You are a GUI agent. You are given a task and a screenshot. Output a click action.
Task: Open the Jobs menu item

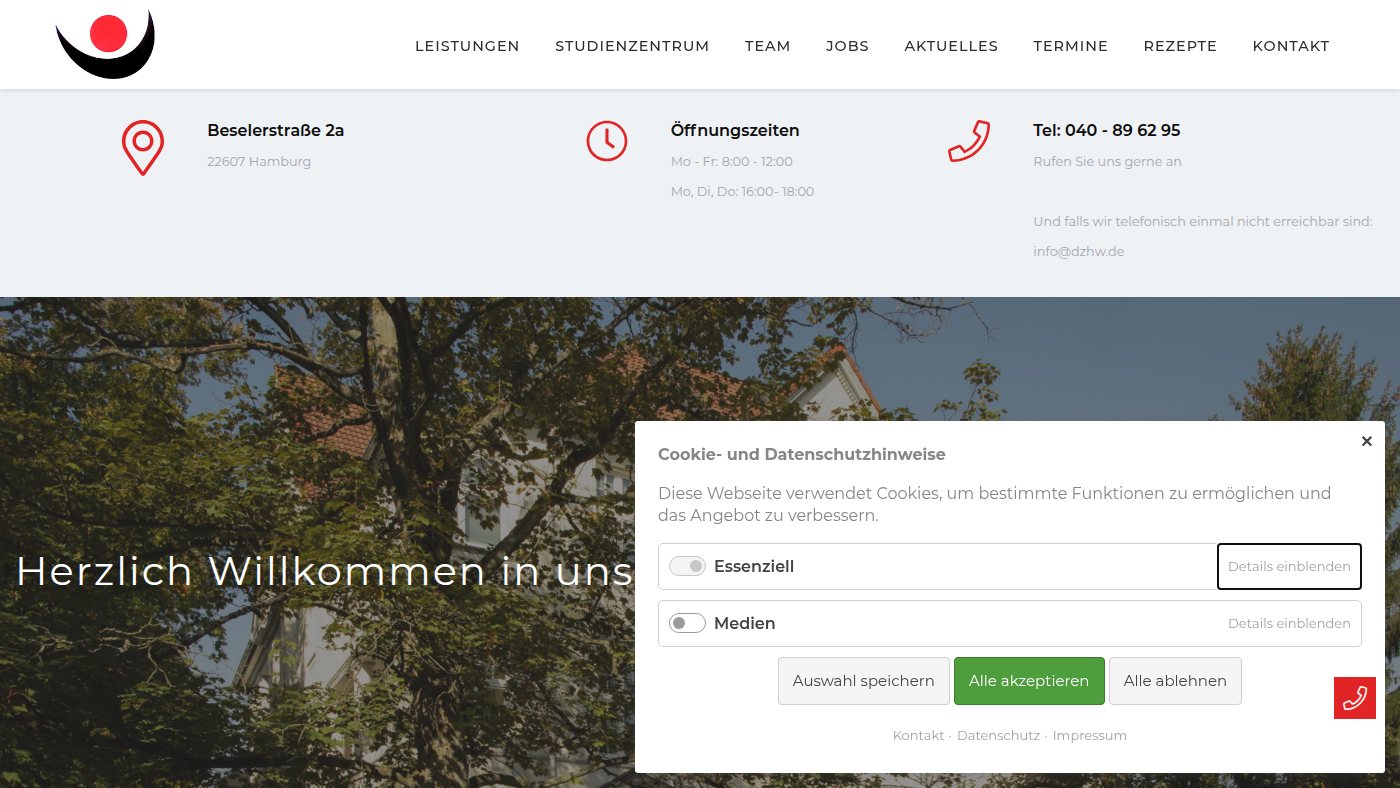(x=847, y=46)
